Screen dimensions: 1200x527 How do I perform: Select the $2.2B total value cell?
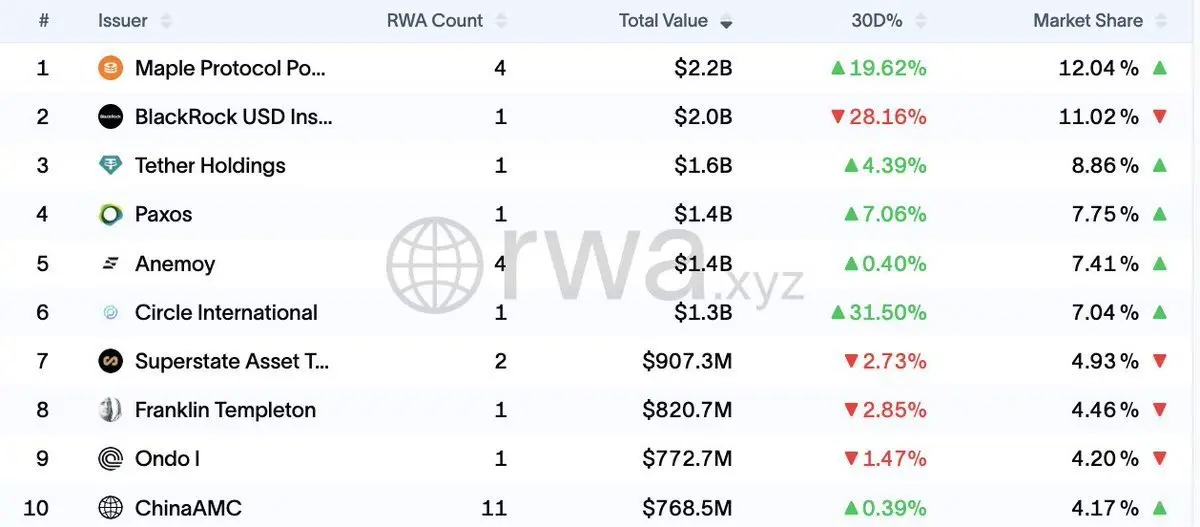click(703, 68)
